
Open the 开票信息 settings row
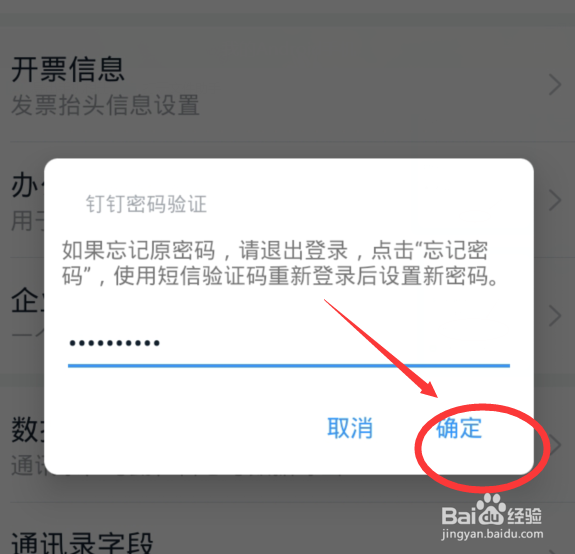(287, 84)
